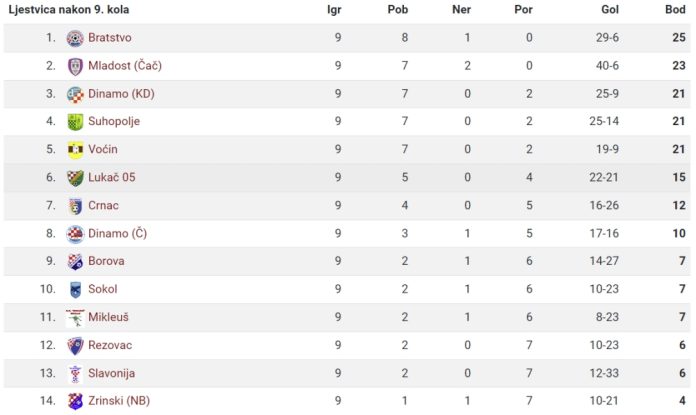Click the Gol column header
Viewport: 696px width, 415px height.
[x=610, y=9]
